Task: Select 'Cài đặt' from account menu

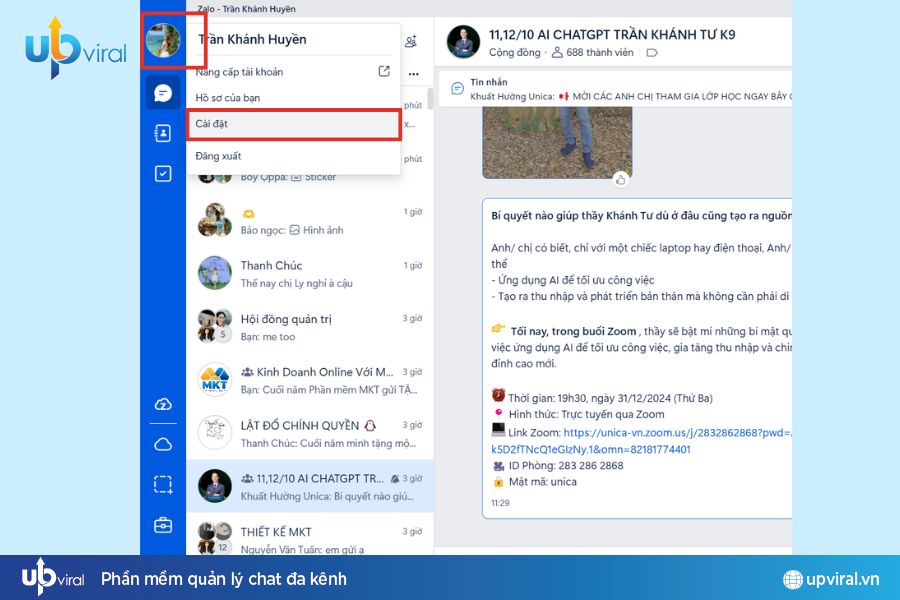Action: 293,124
